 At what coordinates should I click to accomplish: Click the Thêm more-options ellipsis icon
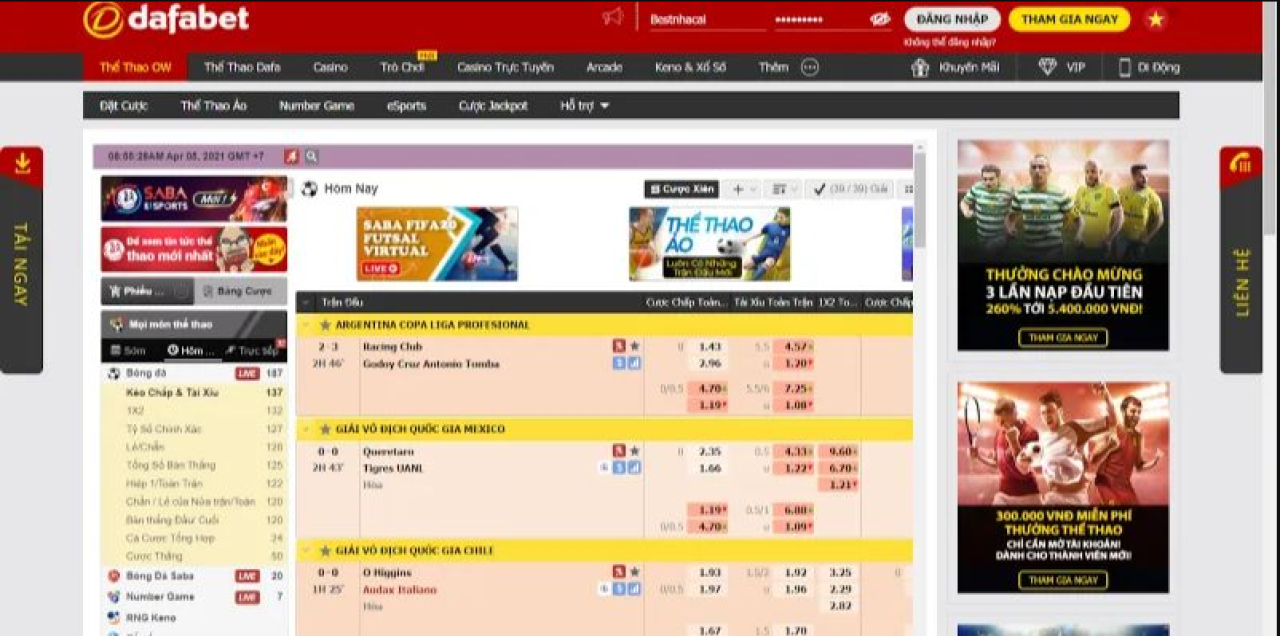[x=810, y=68]
